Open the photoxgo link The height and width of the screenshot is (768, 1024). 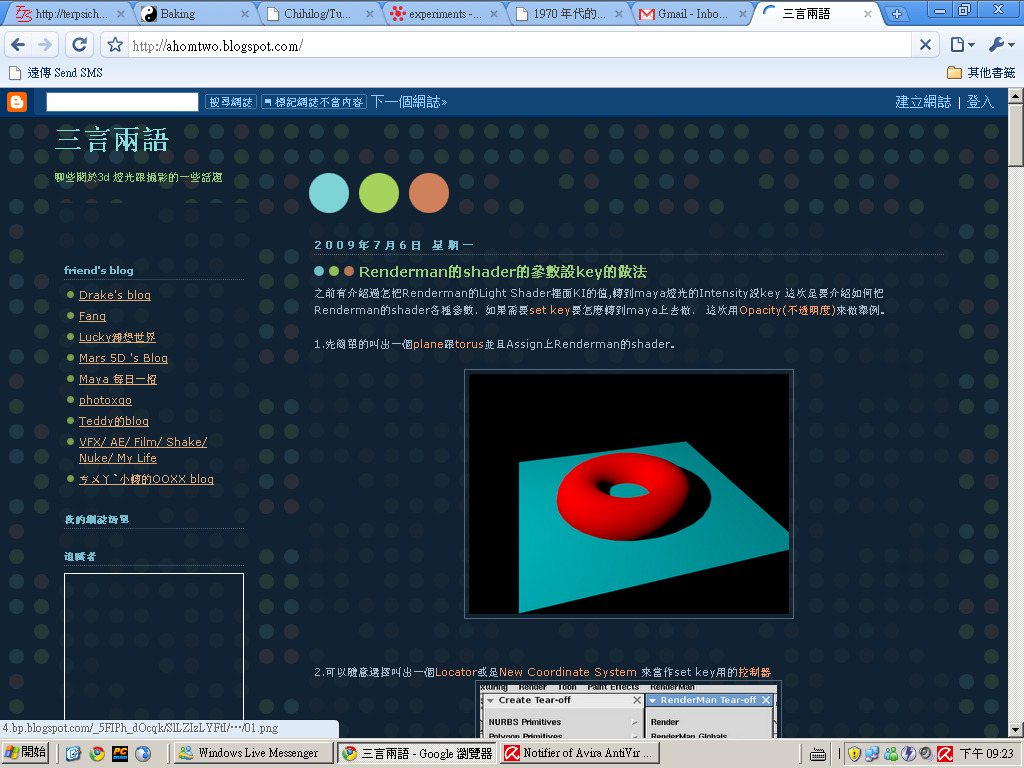pyautogui.click(x=105, y=400)
